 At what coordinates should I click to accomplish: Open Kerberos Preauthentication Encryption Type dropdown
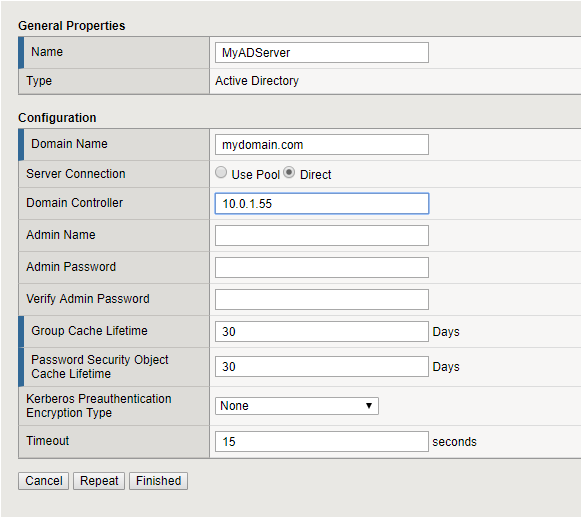tap(297, 406)
